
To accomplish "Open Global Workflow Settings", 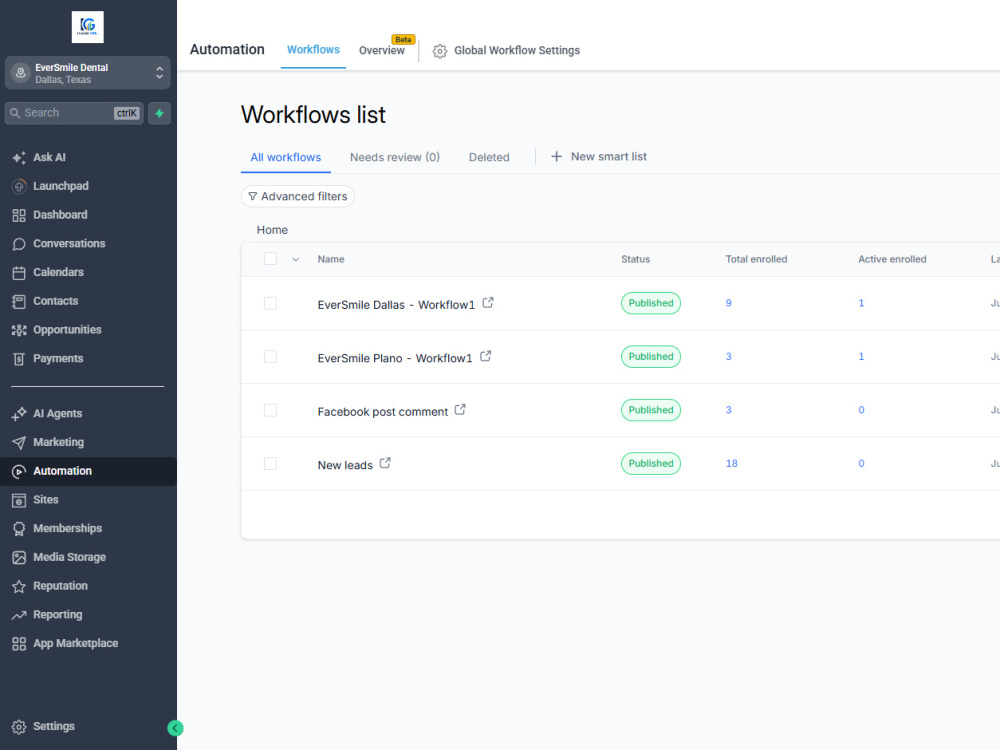I will click(506, 51).
